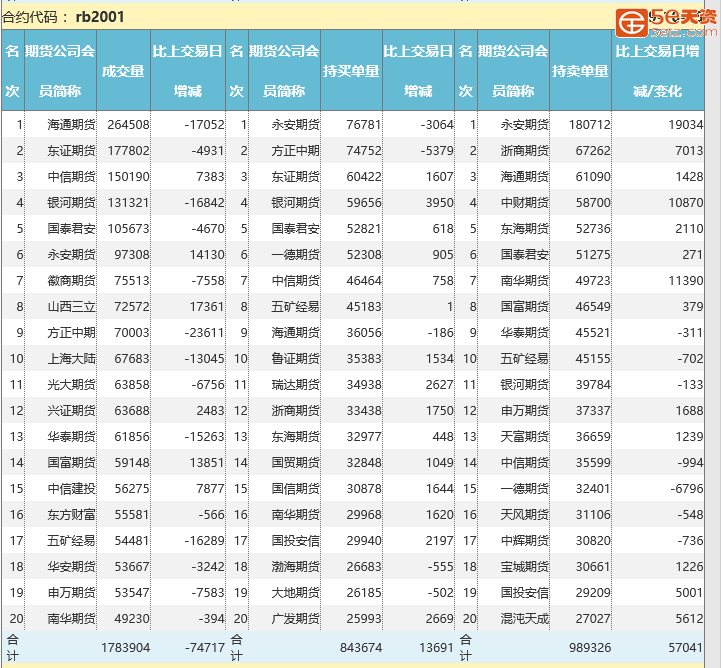Select 国贸期货 long position 32848

point(364,462)
